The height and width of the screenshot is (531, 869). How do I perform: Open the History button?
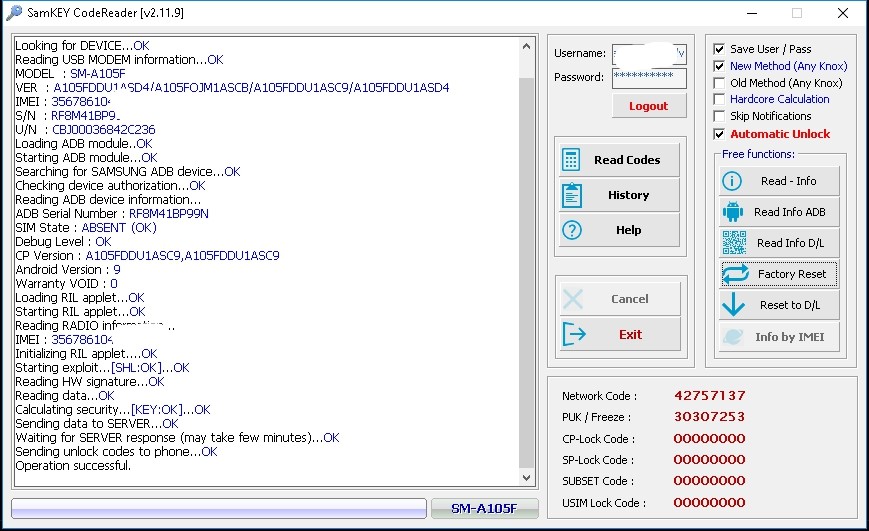(x=619, y=195)
